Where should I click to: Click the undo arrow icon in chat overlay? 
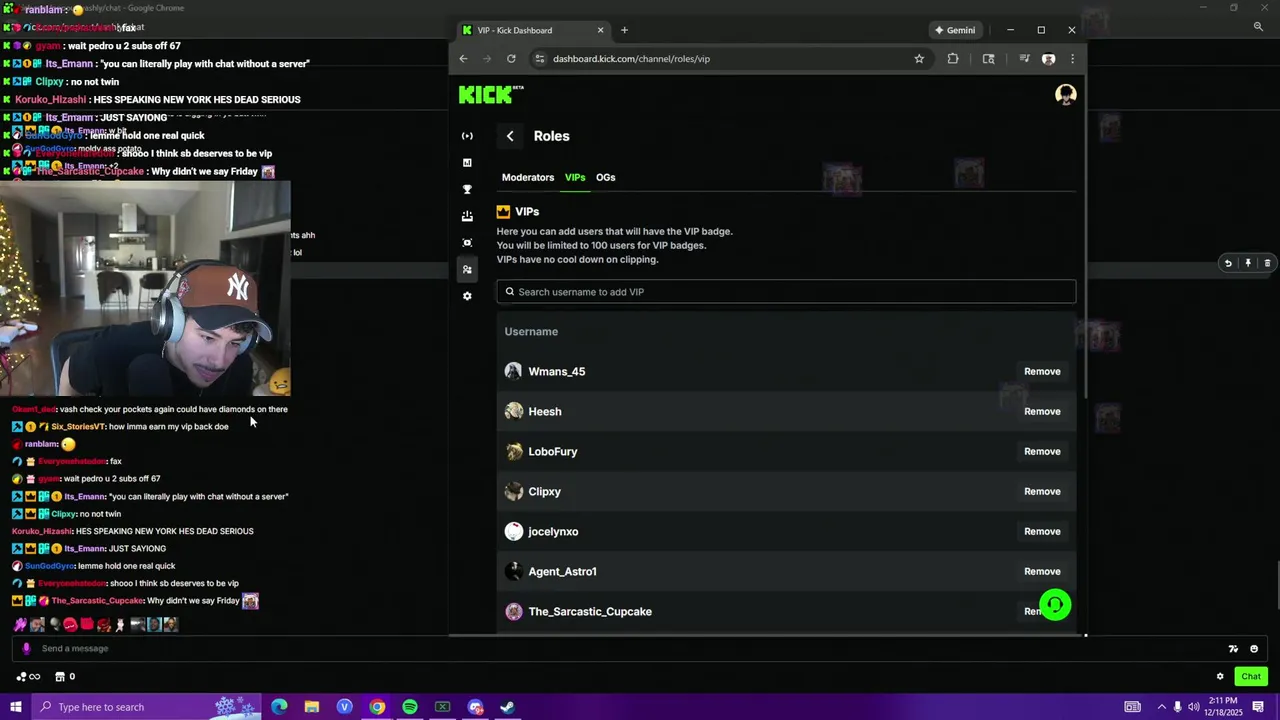pyautogui.click(x=1228, y=264)
